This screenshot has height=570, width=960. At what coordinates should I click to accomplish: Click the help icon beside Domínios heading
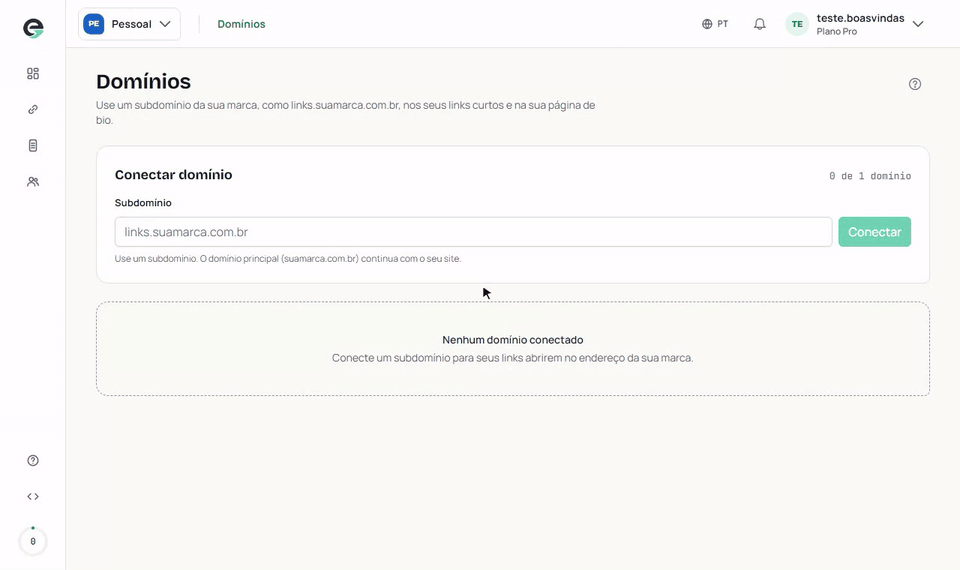tap(915, 84)
